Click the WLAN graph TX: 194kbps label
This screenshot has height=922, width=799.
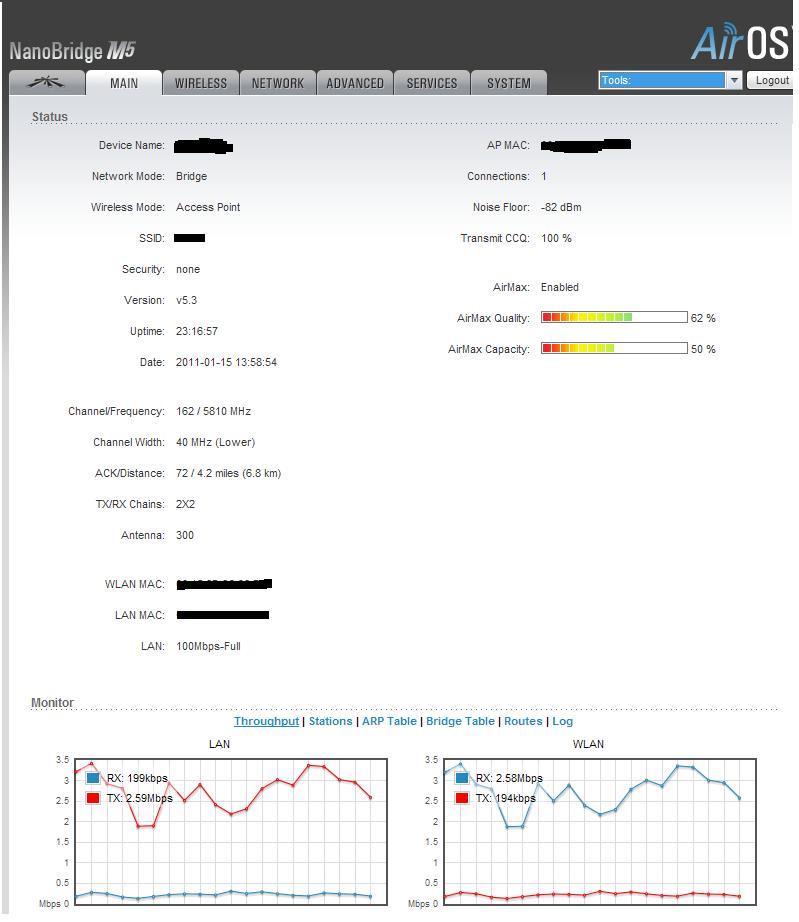coord(506,798)
